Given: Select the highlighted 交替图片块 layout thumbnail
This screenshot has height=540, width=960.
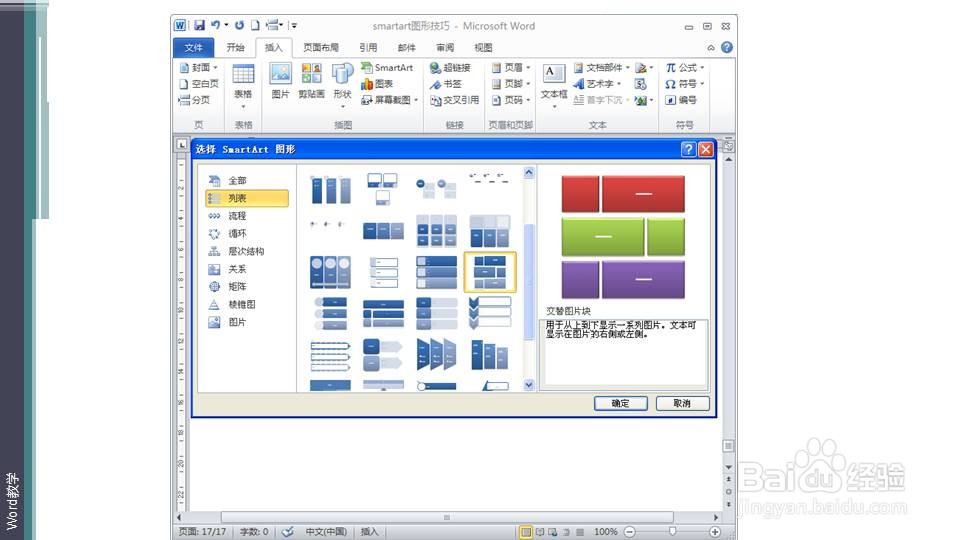Looking at the screenshot, I should (x=490, y=272).
